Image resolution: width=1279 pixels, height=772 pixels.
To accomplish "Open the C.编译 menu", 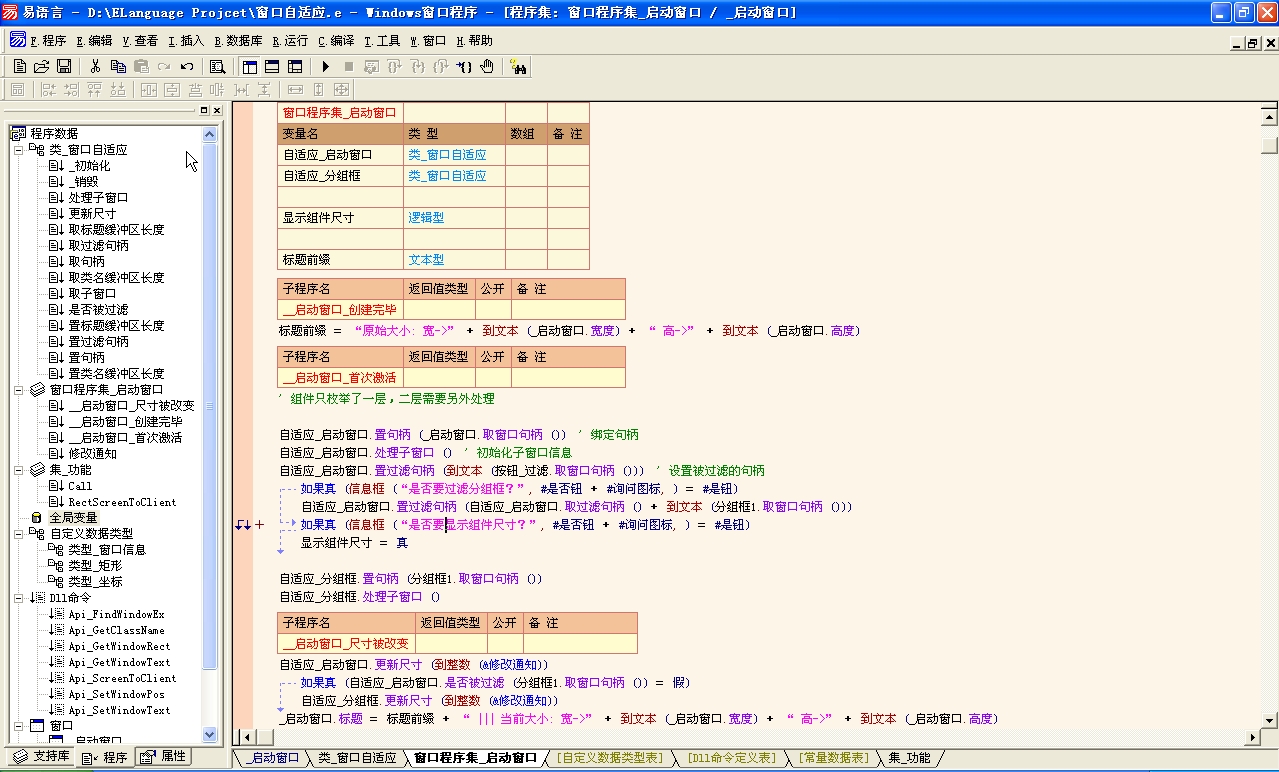I will click(x=336, y=41).
